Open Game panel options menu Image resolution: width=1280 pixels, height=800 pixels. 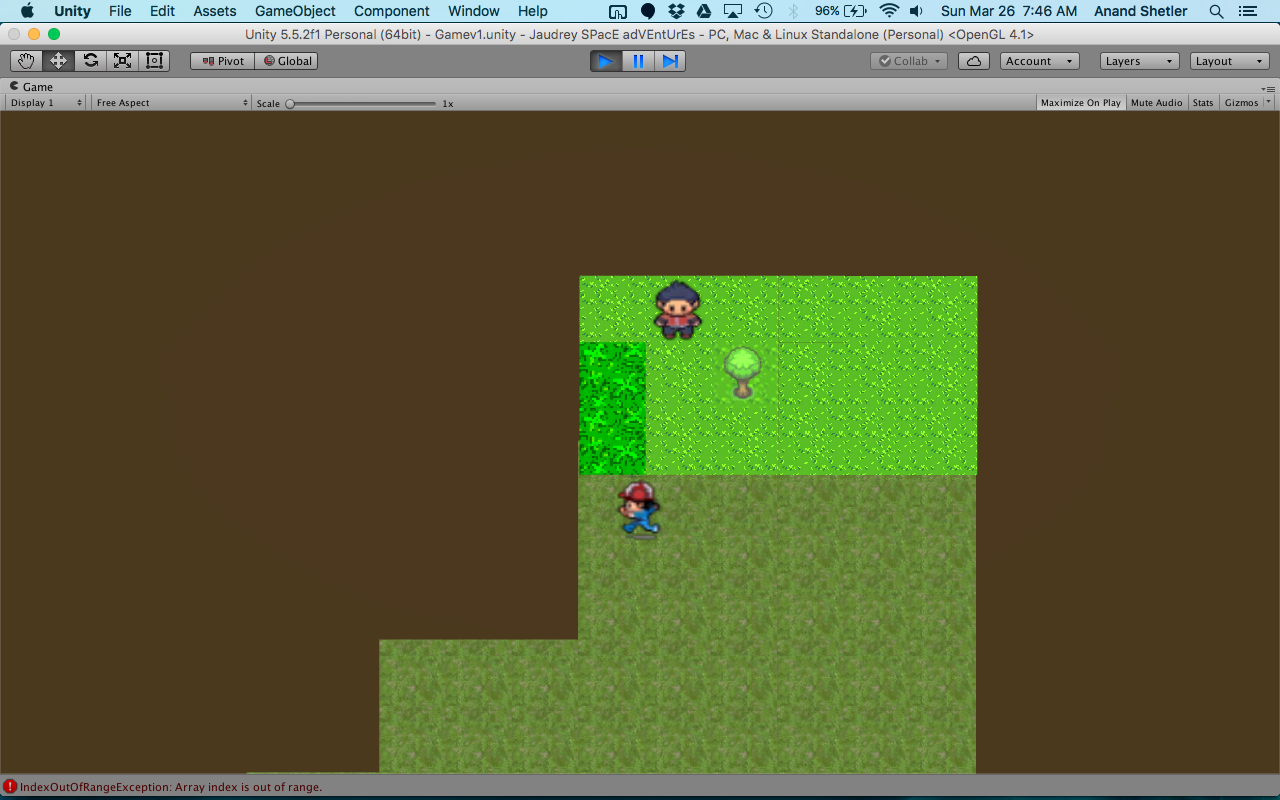click(1269, 88)
